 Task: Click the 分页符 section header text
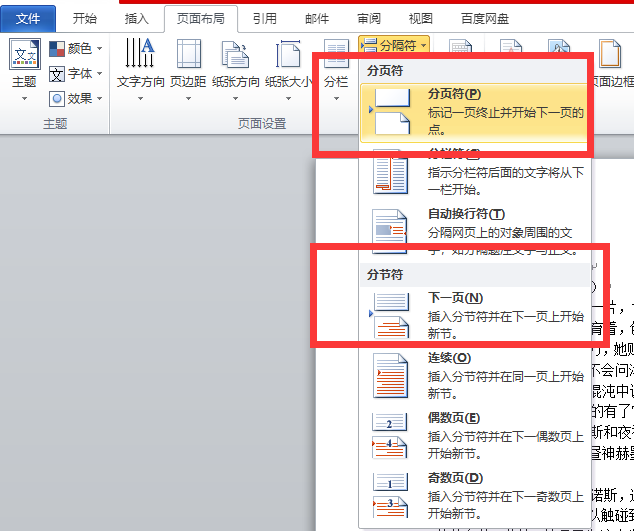(x=385, y=71)
